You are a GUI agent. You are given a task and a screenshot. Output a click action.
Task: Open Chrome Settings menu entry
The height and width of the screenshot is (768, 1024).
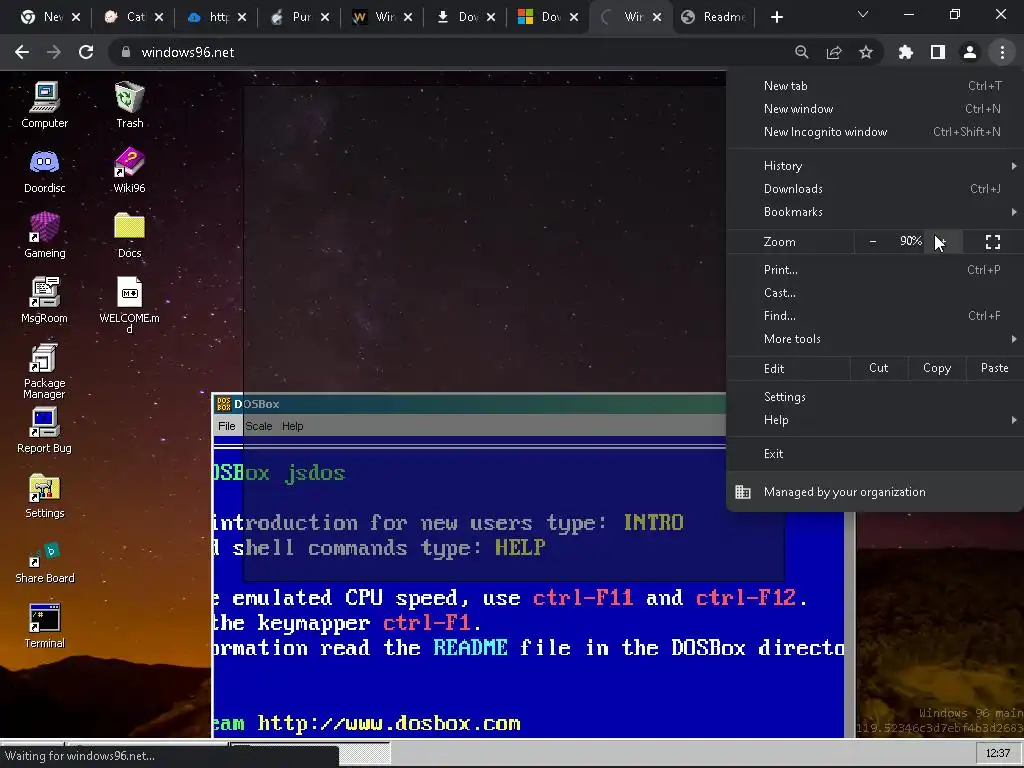coord(875,397)
